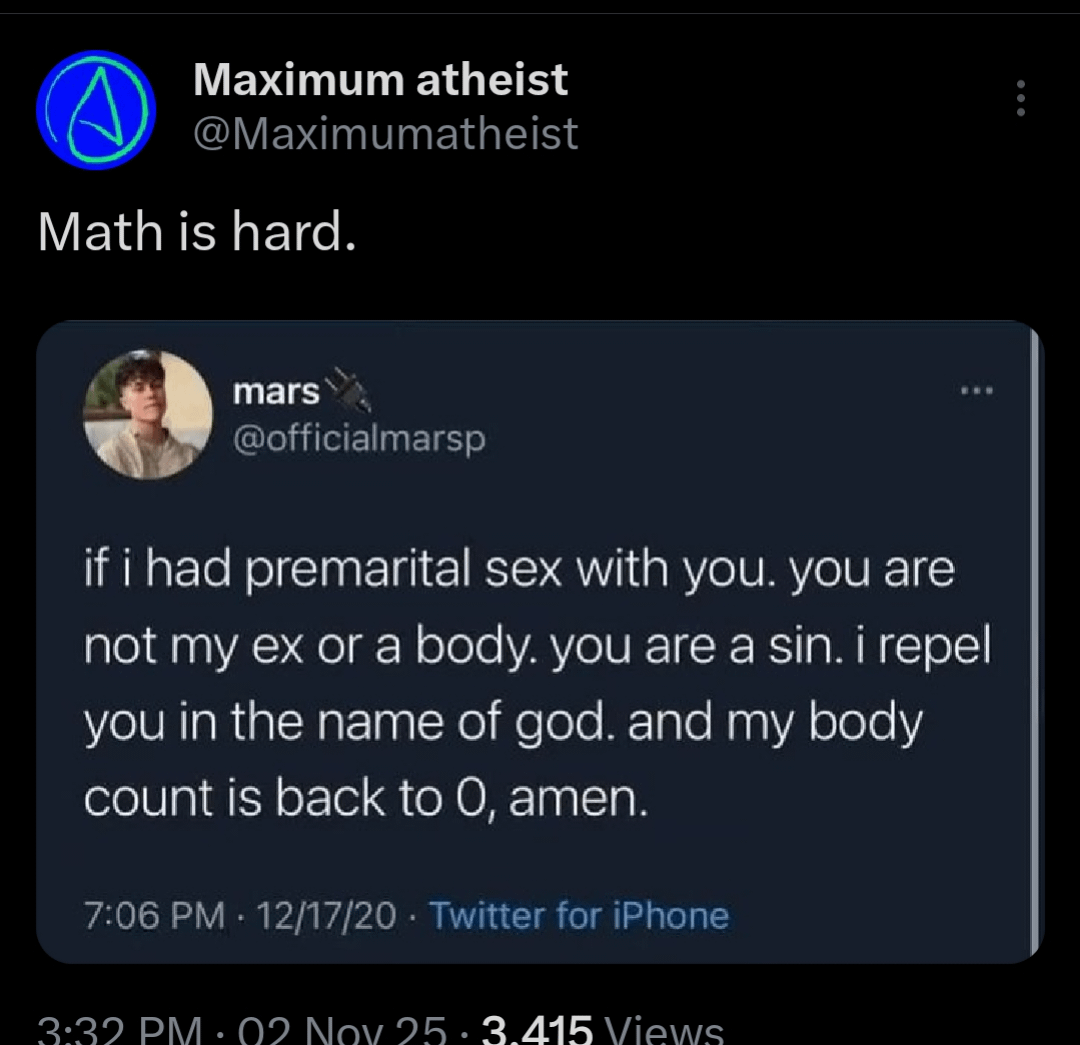Image resolution: width=1080 pixels, height=1045 pixels.
Task: Open the @officialmarsp handle link
Action: tap(358, 438)
